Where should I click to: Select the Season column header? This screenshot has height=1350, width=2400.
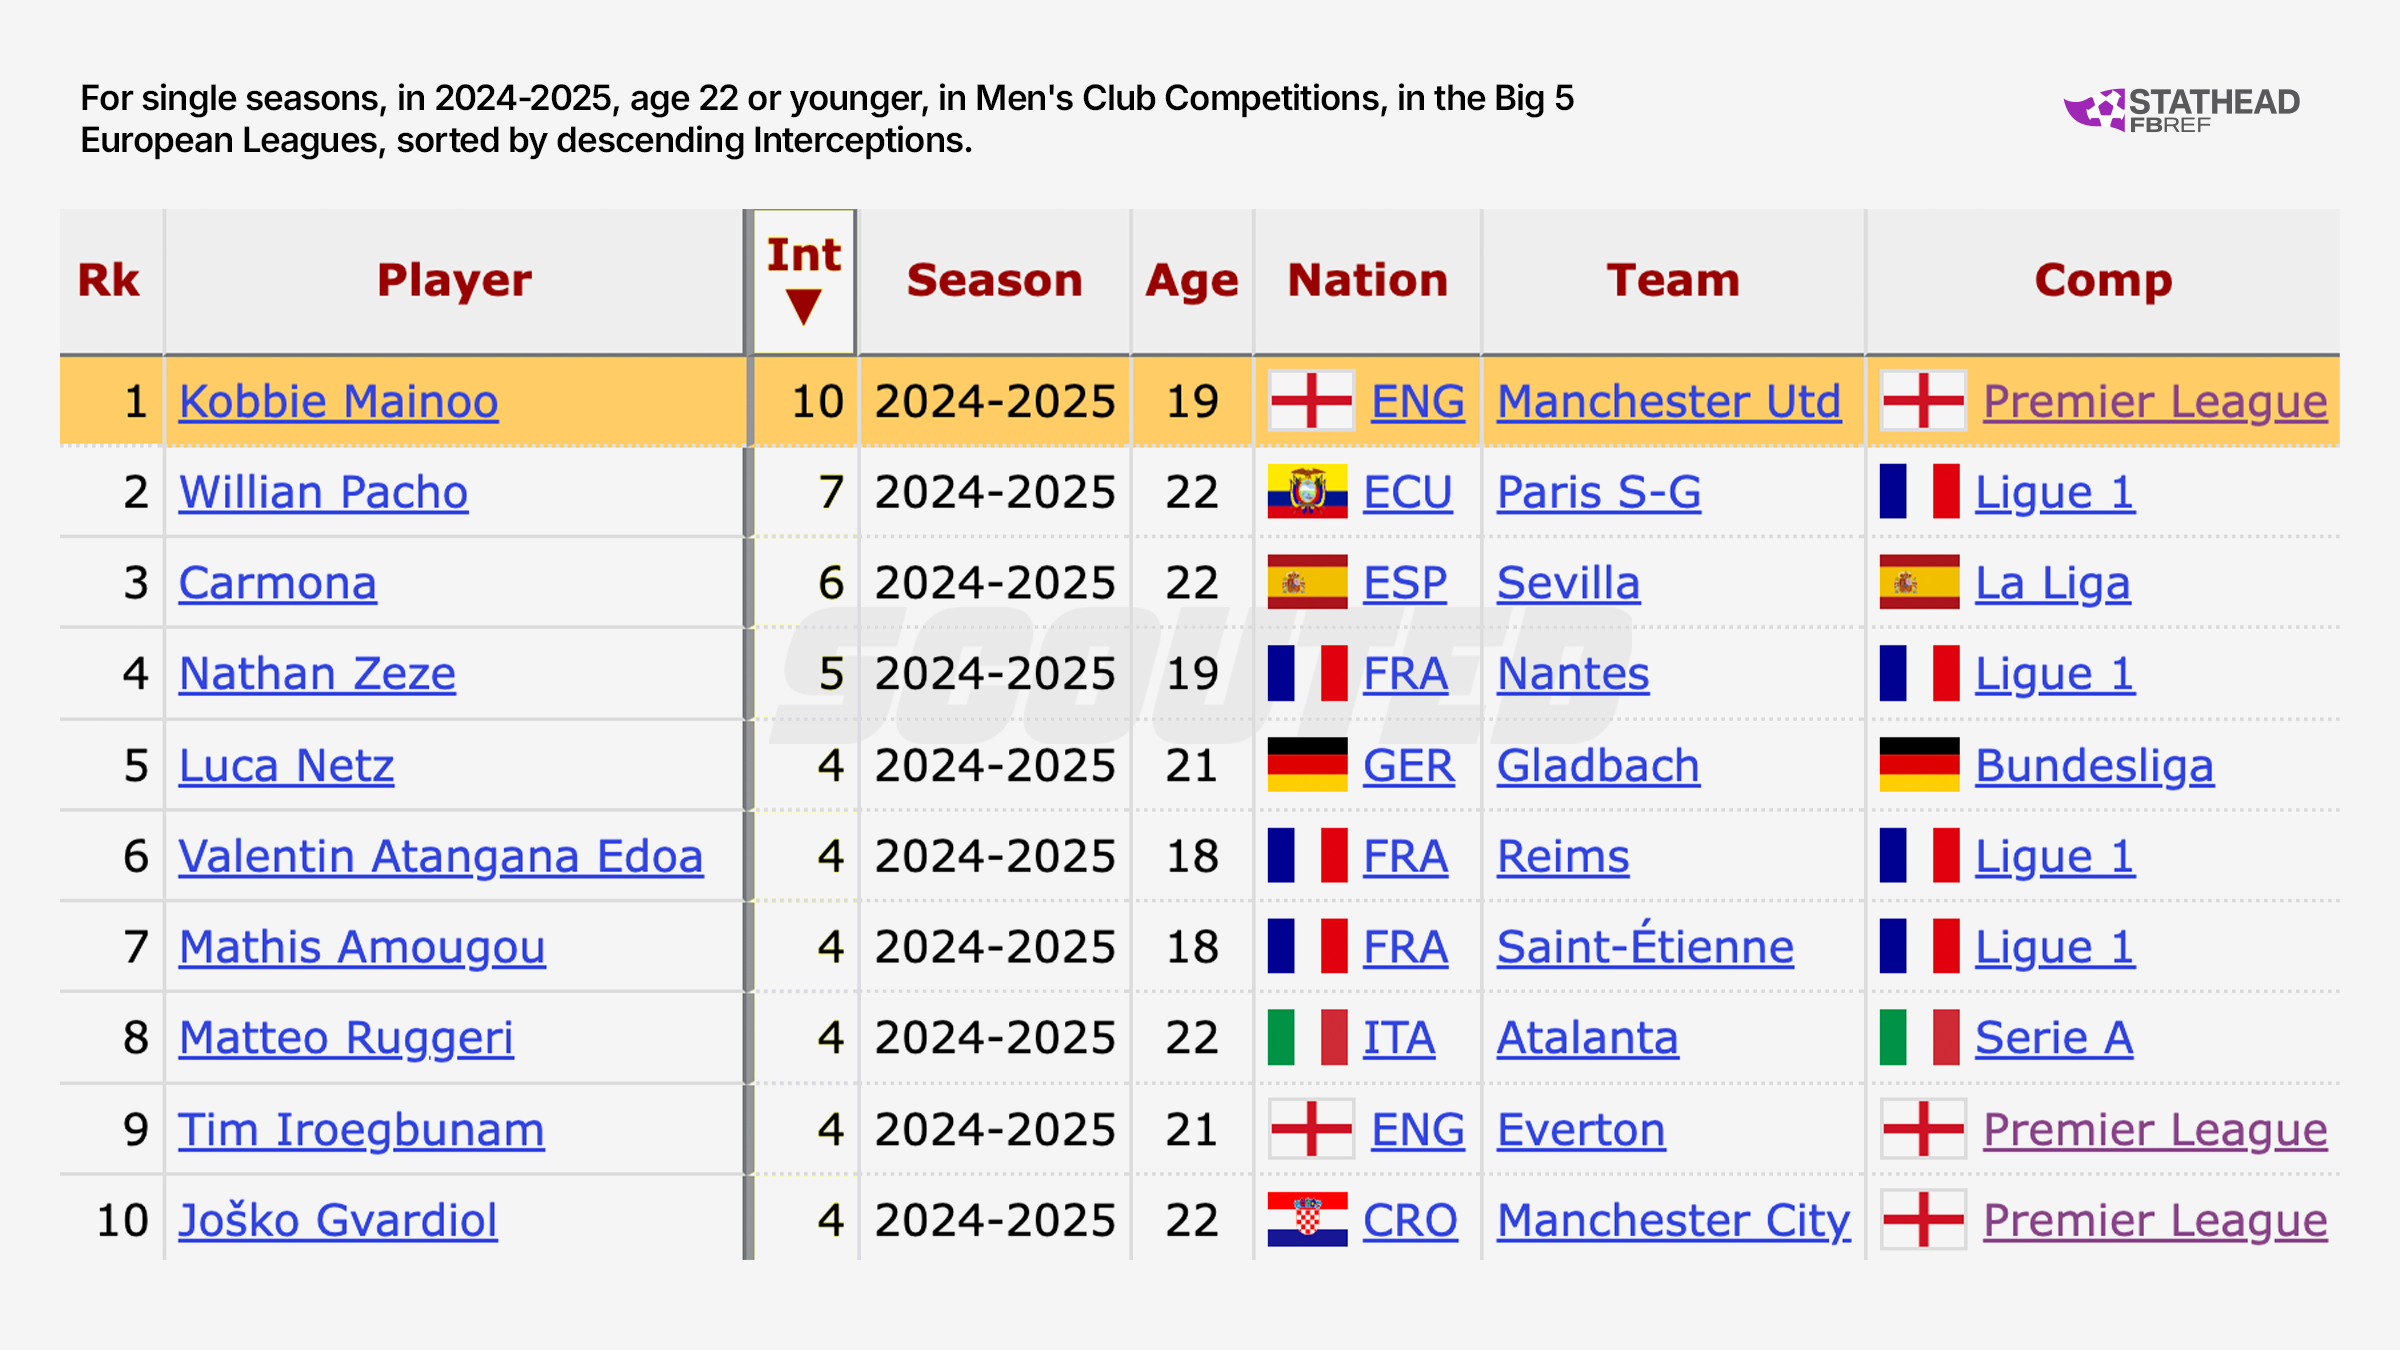click(994, 280)
